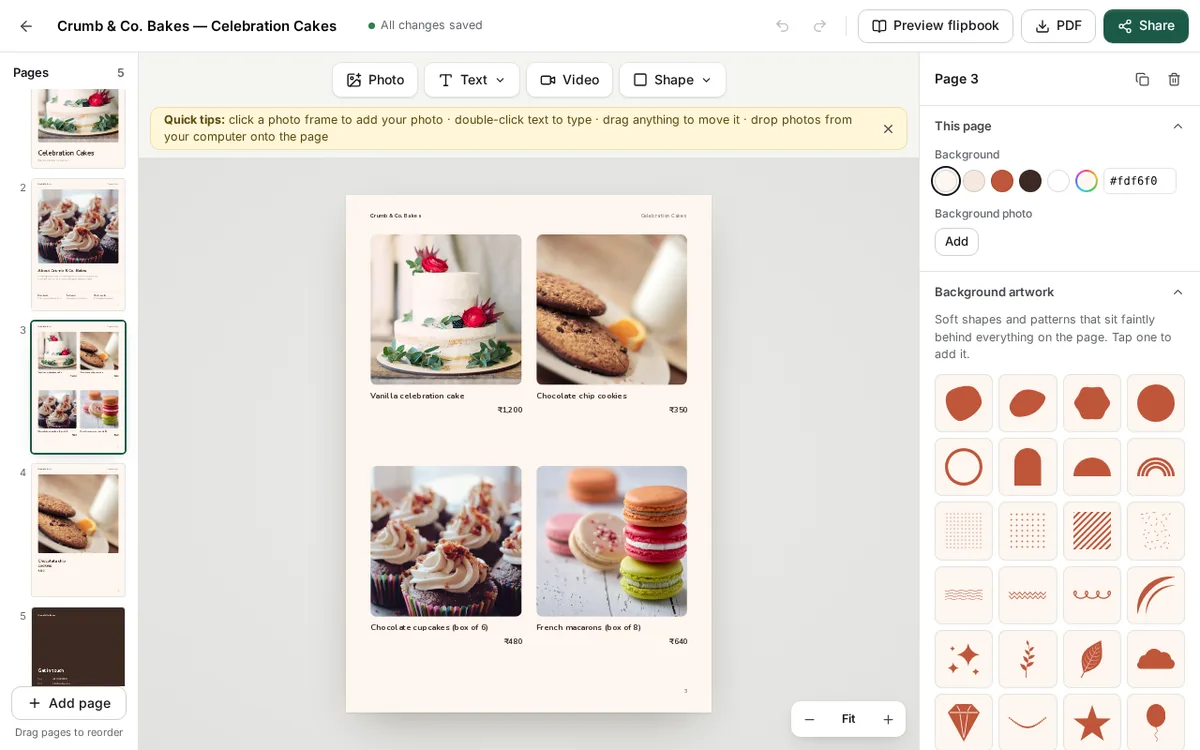The image size is (1200, 750).
Task: Click the green Share button
Action: (1146, 26)
